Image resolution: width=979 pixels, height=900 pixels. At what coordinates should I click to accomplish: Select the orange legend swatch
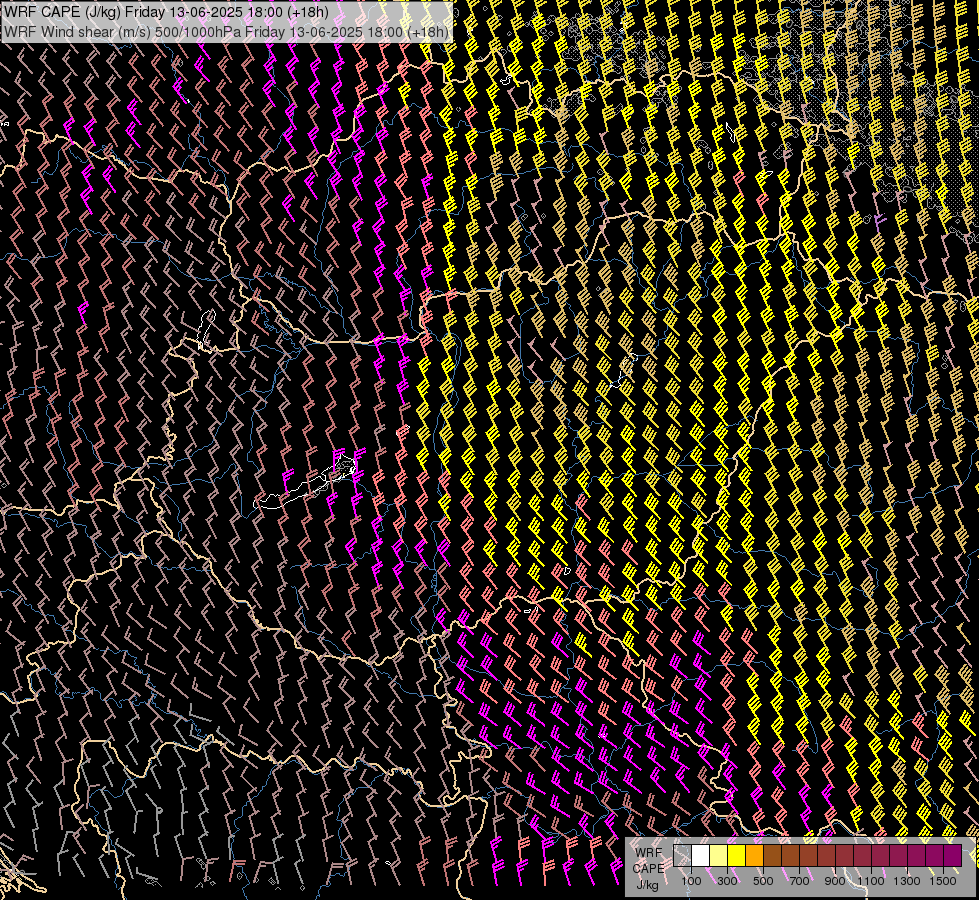pos(755,855)
